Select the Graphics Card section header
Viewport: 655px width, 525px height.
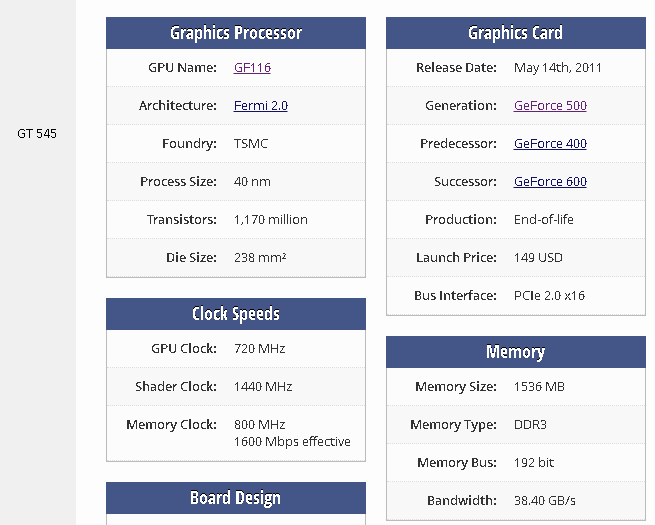pyautogui.click(x=516, y=33)
